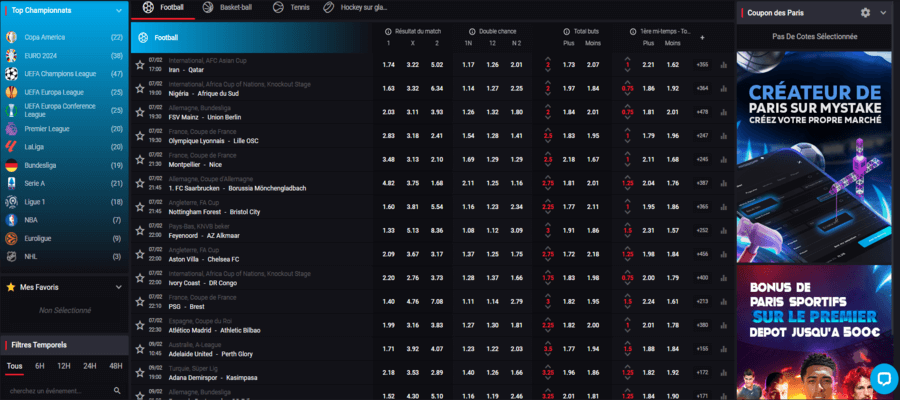Open stats icon for Aston Villa - Chelsea FC
900x400 pixels.
point(723,254)
